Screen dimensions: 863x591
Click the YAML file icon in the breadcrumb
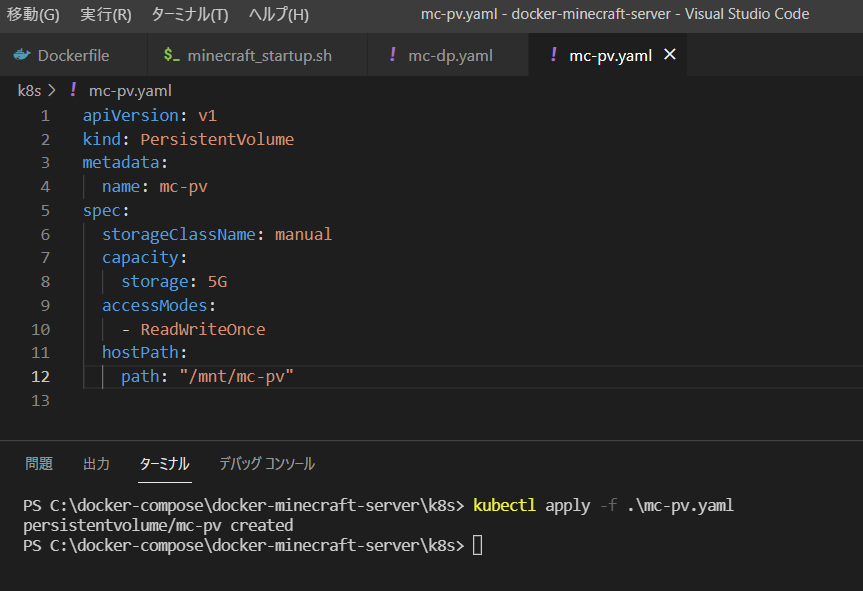click(x=73, y=90)
